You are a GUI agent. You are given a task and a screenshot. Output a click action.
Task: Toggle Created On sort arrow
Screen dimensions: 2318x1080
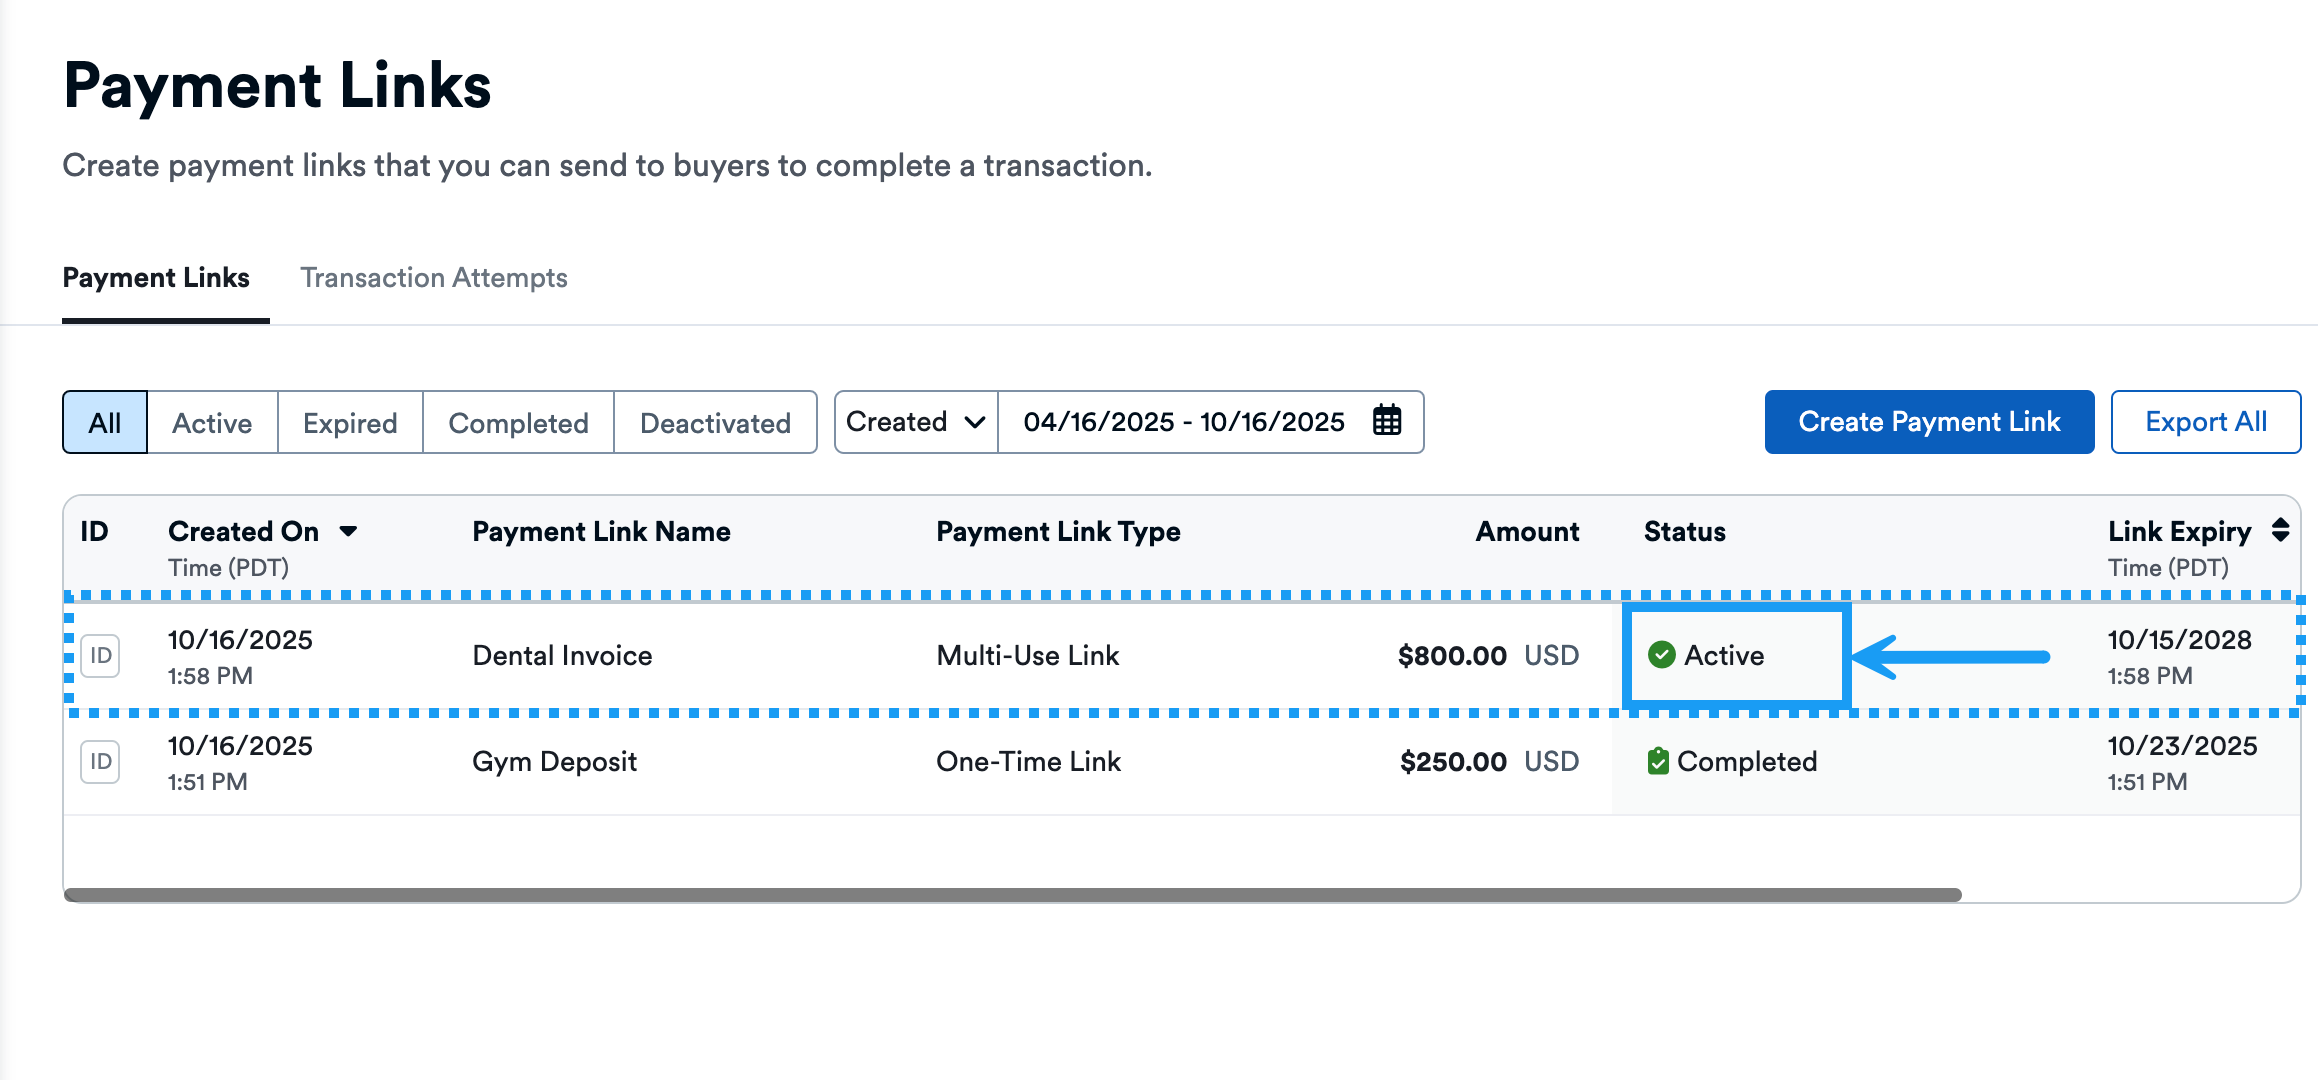point(348,531)
